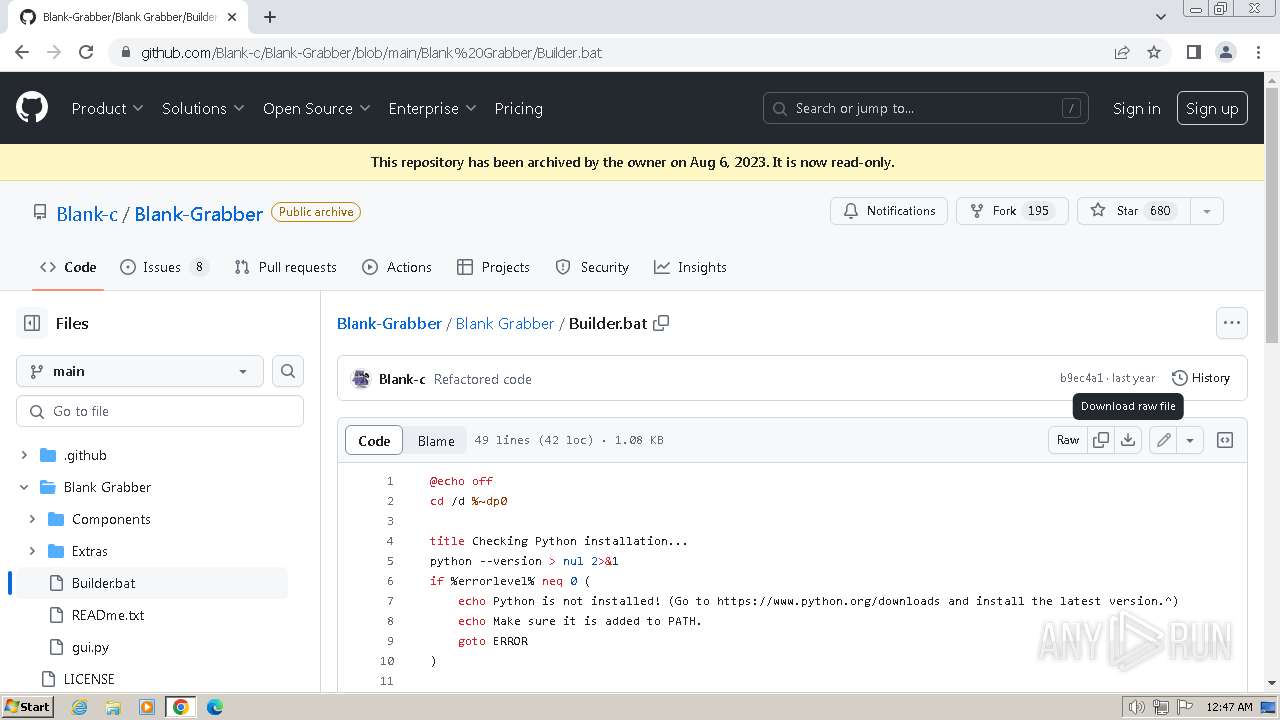Click the volume icon in system tray

point(1136,707)
